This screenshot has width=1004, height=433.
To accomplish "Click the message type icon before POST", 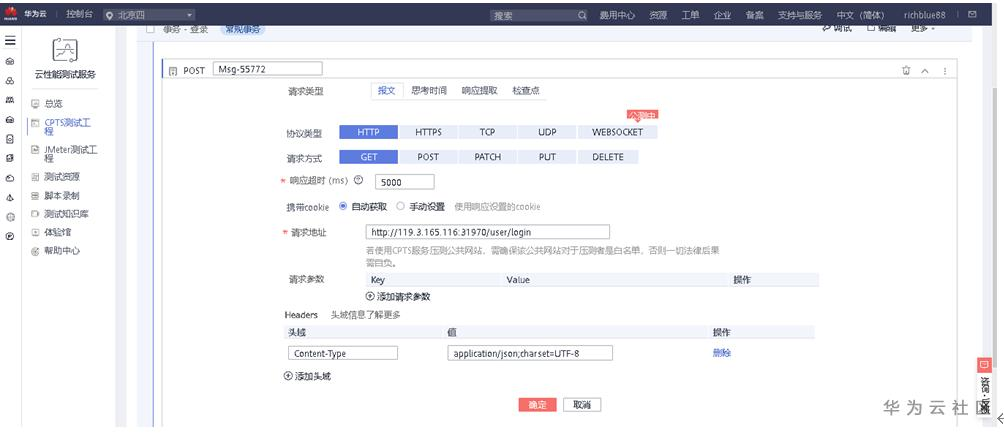I will click(172, 71).
